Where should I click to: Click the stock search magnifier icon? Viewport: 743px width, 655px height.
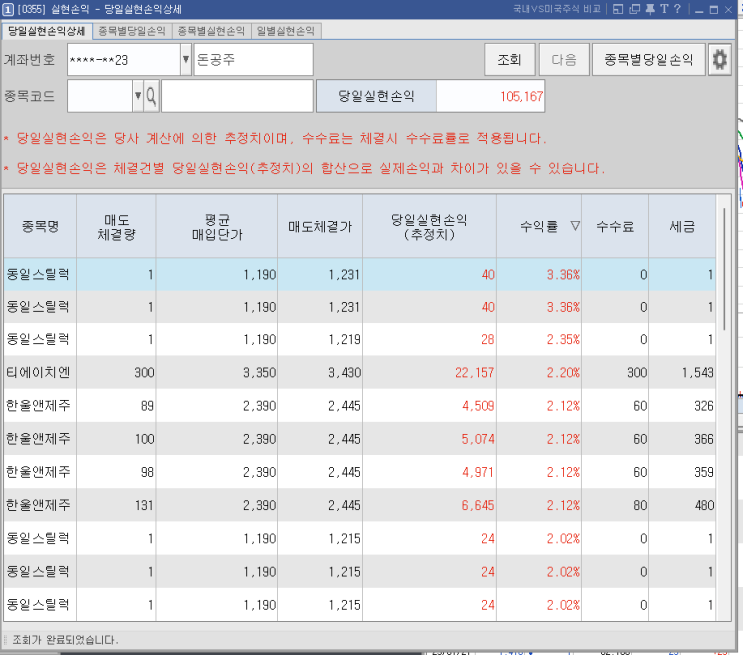[151, 96]
